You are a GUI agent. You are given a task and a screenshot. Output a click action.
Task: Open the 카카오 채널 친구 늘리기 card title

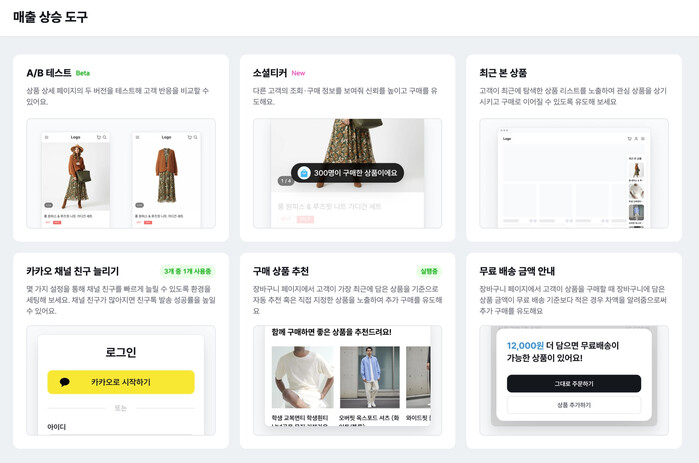73,271
